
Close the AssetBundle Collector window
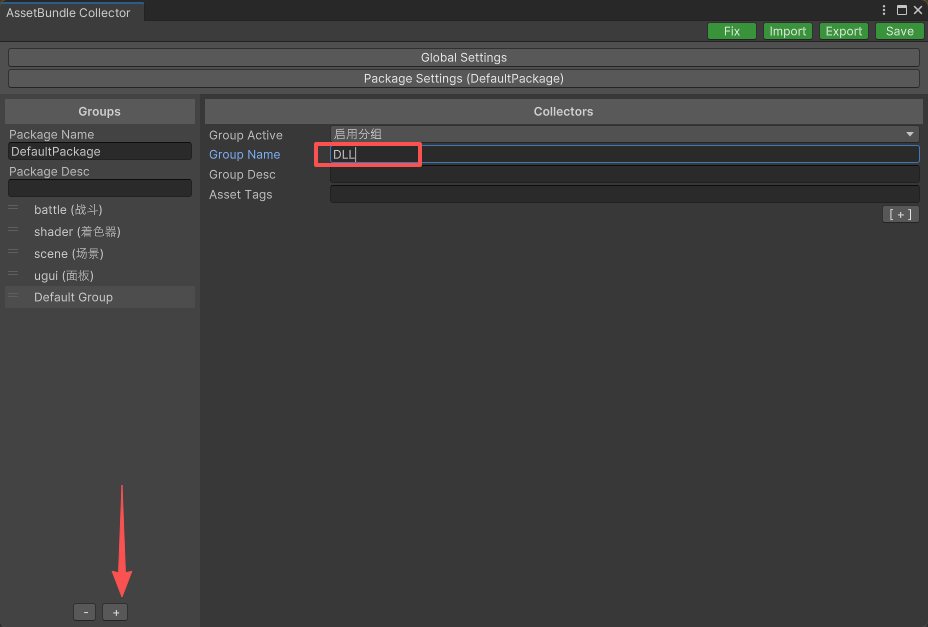[x=918, y=10]
